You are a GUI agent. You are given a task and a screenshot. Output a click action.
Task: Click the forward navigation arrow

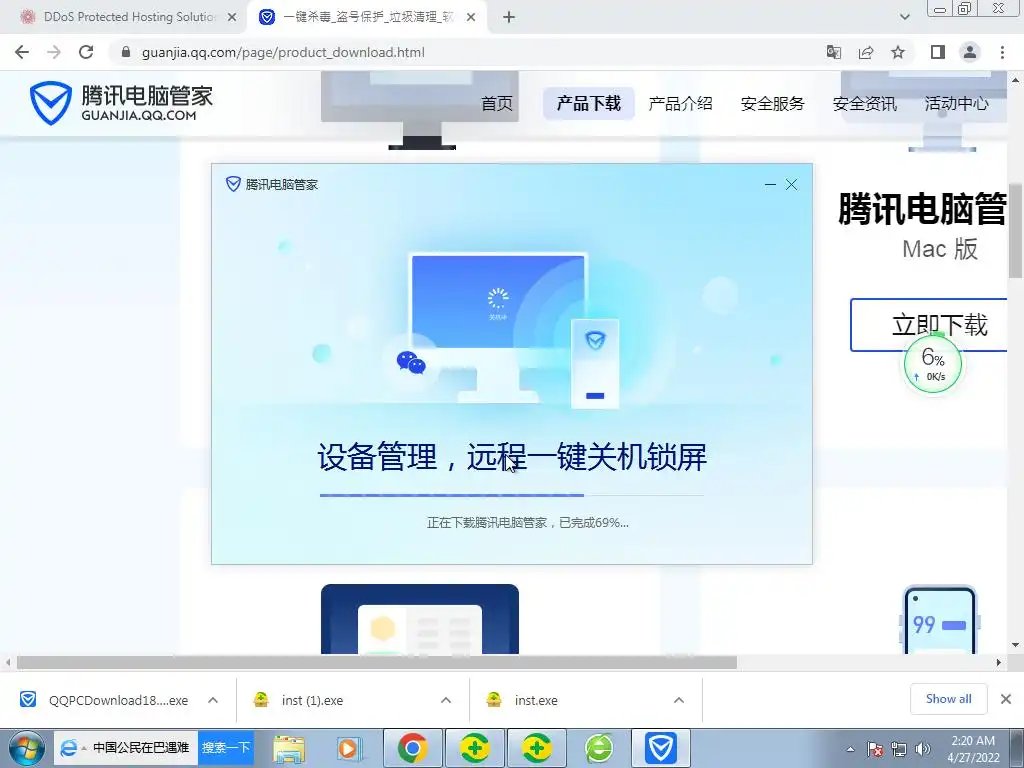[x=54, y=52]
